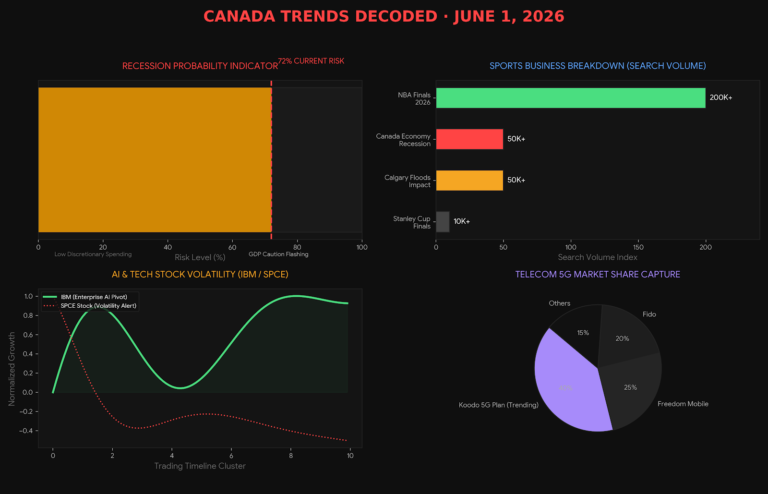This screenshot has width=768, height=494.
Task: Click the orange recession risk level bar
Action: (x=155, y=160)
